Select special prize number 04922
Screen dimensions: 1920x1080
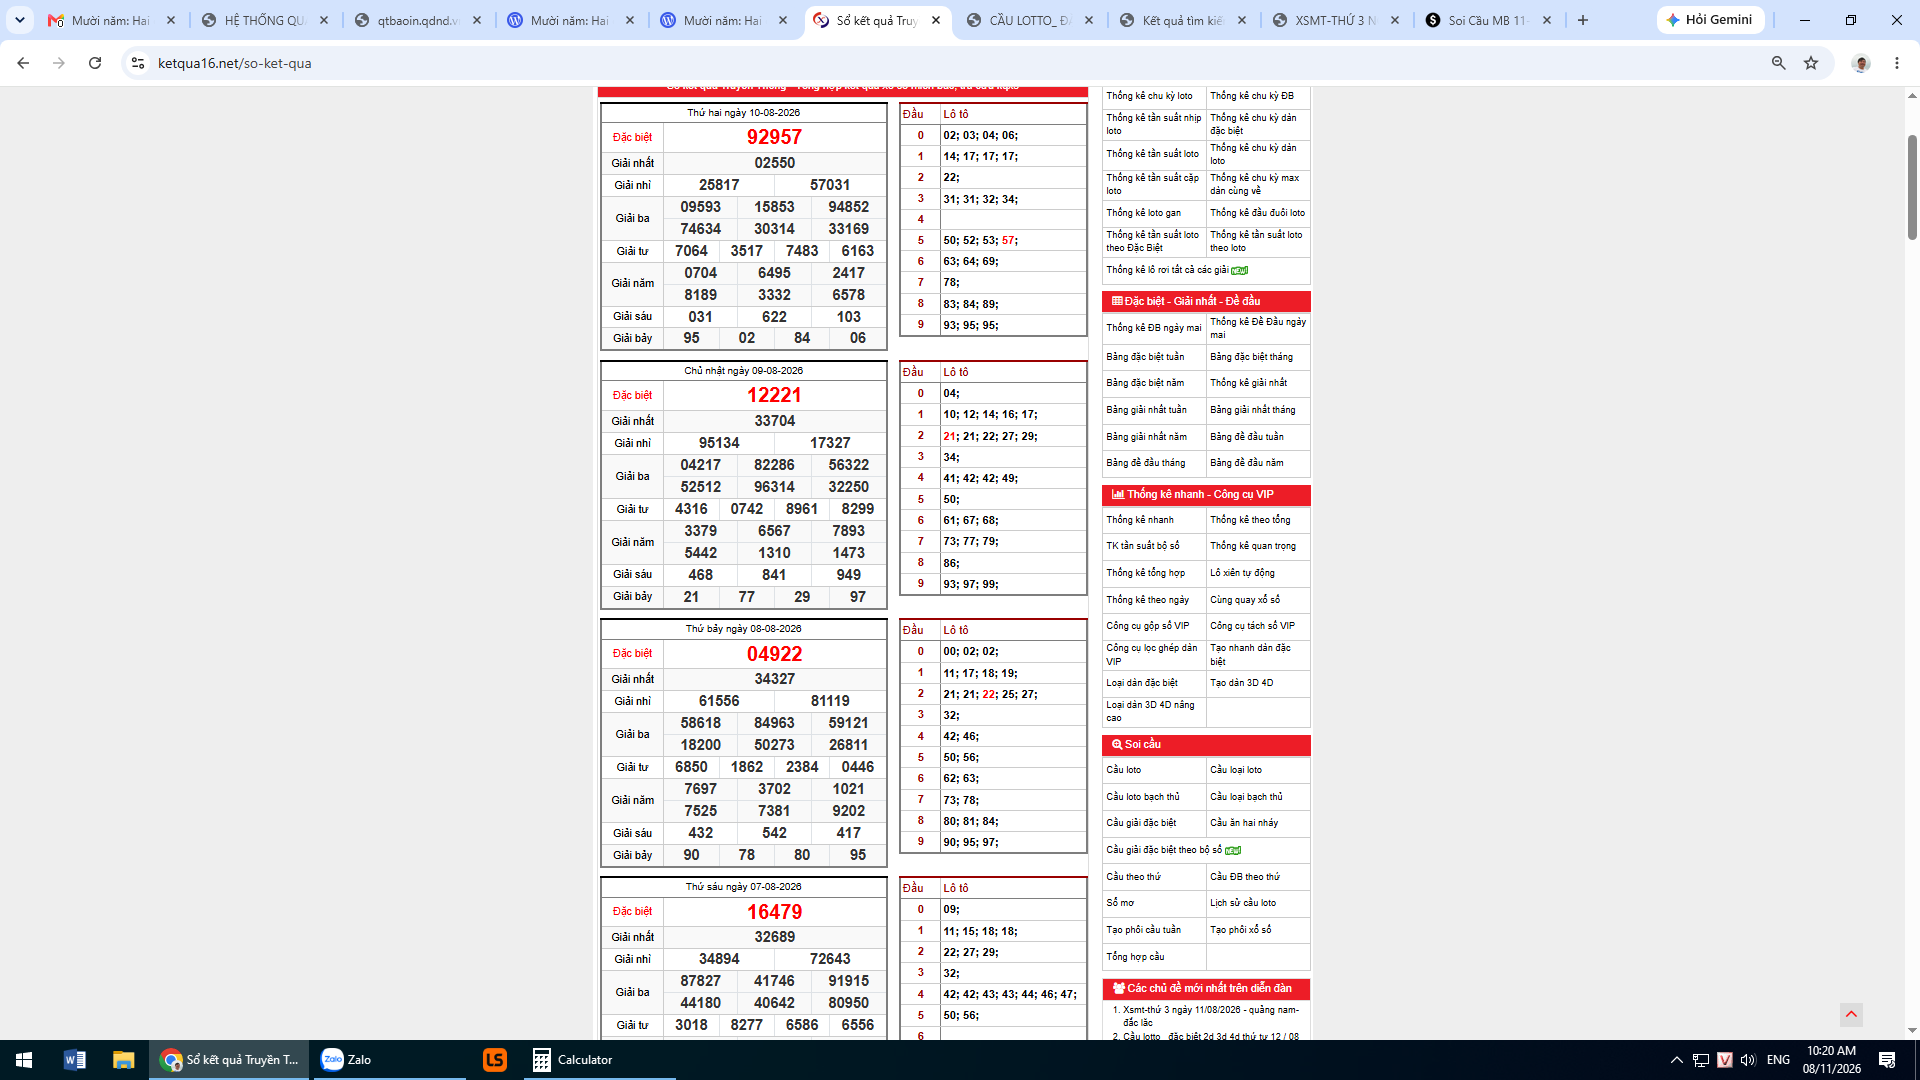point(774,654)
